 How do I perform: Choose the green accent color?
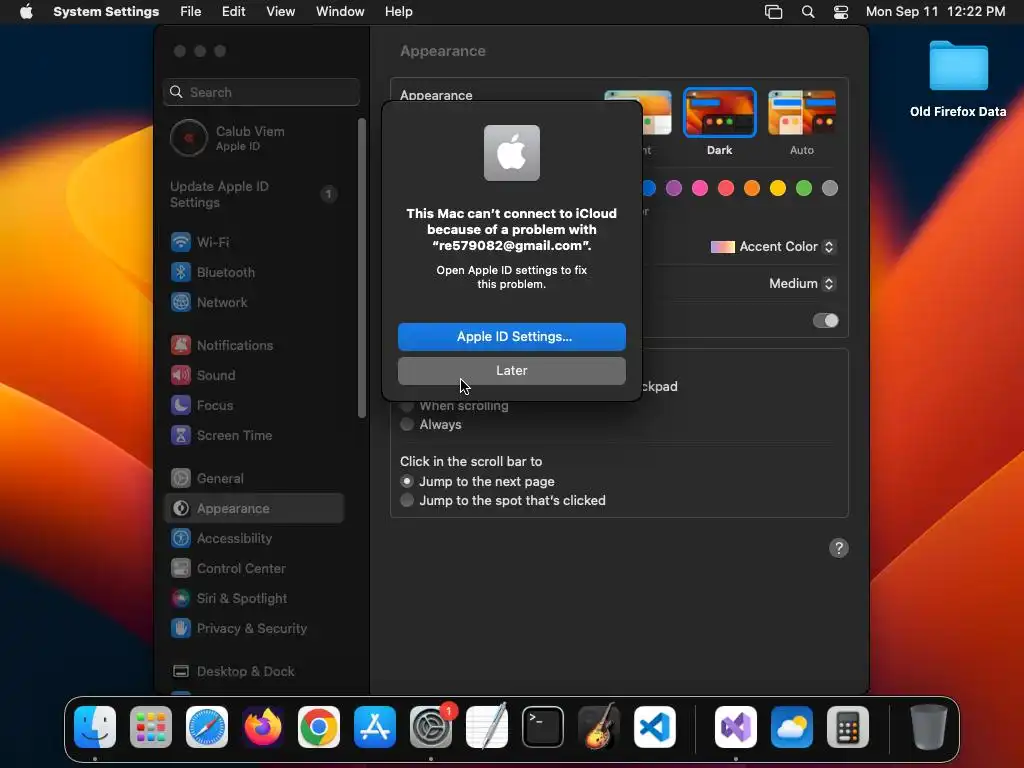[x=804, y=189]
